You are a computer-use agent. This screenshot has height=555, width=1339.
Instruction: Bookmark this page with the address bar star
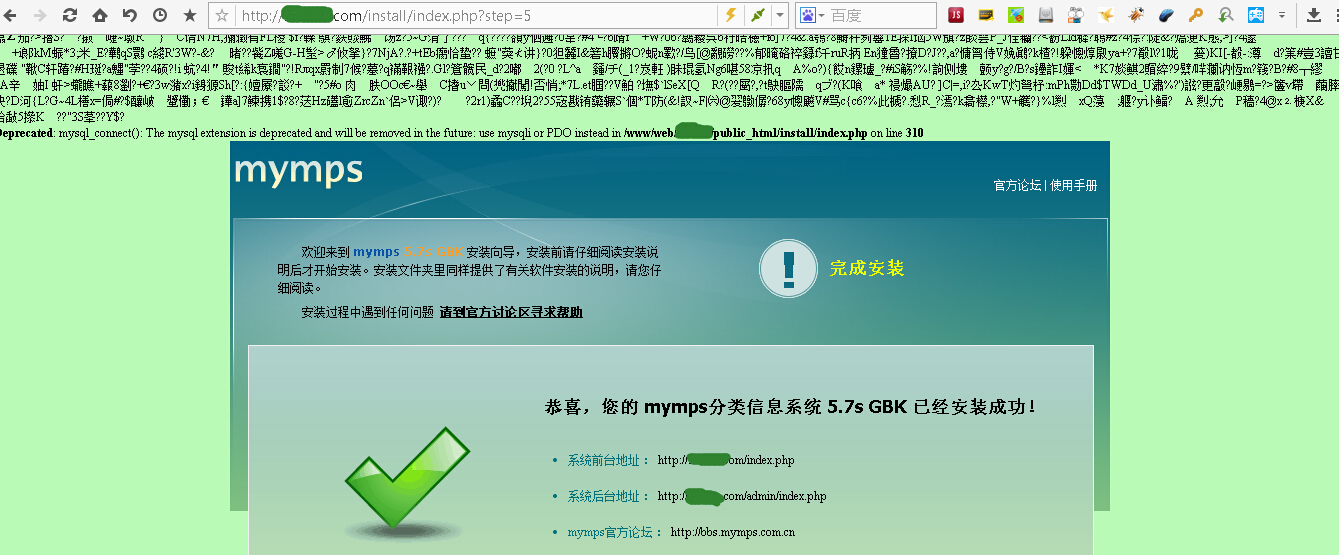(222, 16)
